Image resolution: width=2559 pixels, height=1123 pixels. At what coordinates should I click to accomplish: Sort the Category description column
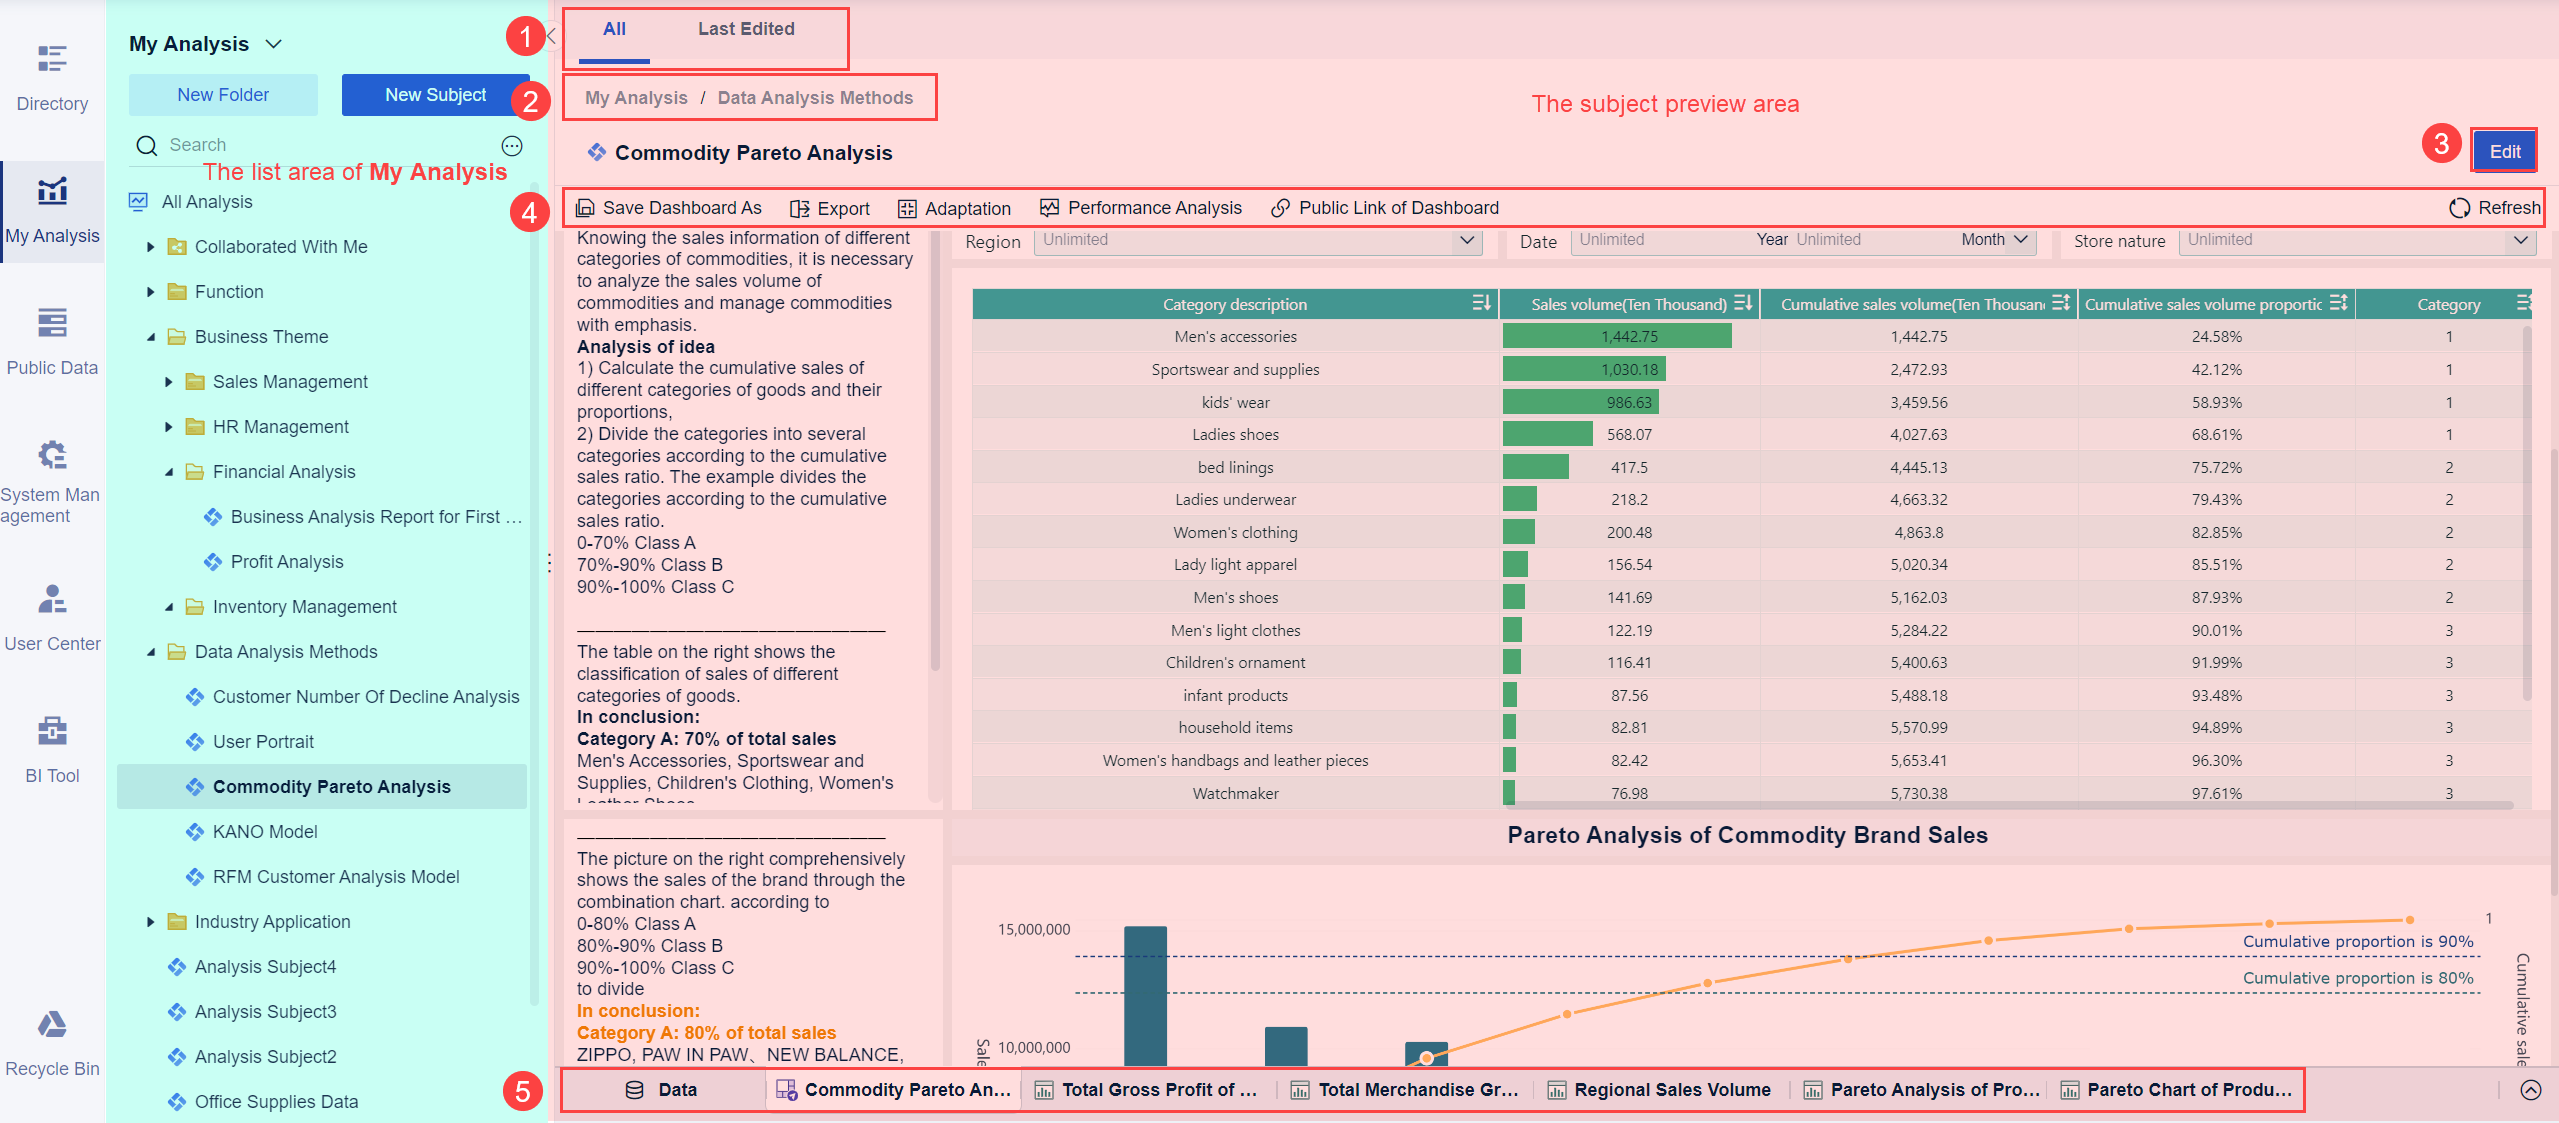[1481, 304]
